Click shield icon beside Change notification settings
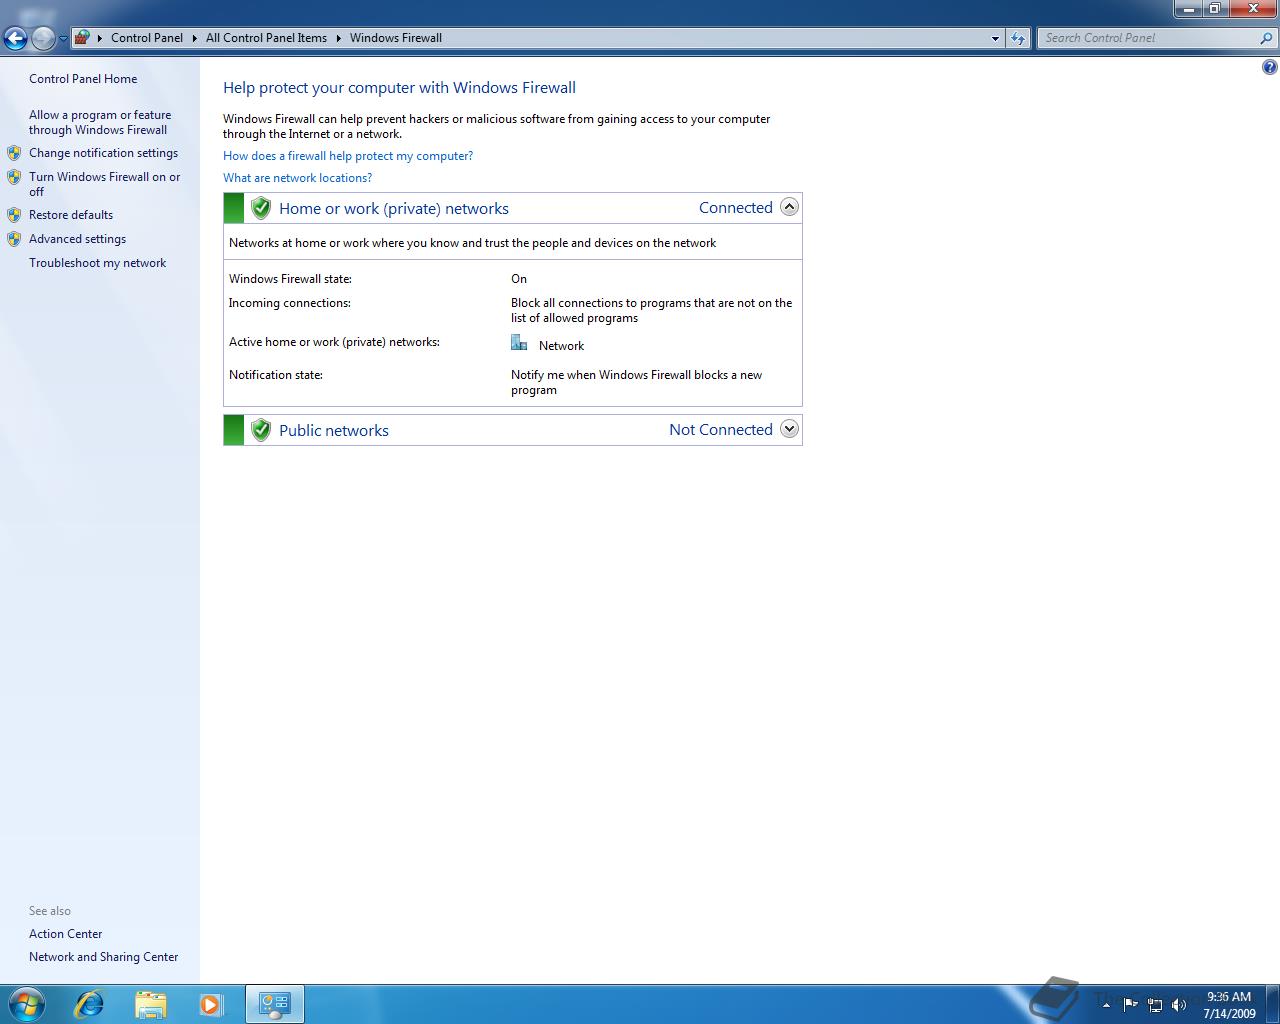The width and height of the screenshot is (1280, 1024). [14, 153]
